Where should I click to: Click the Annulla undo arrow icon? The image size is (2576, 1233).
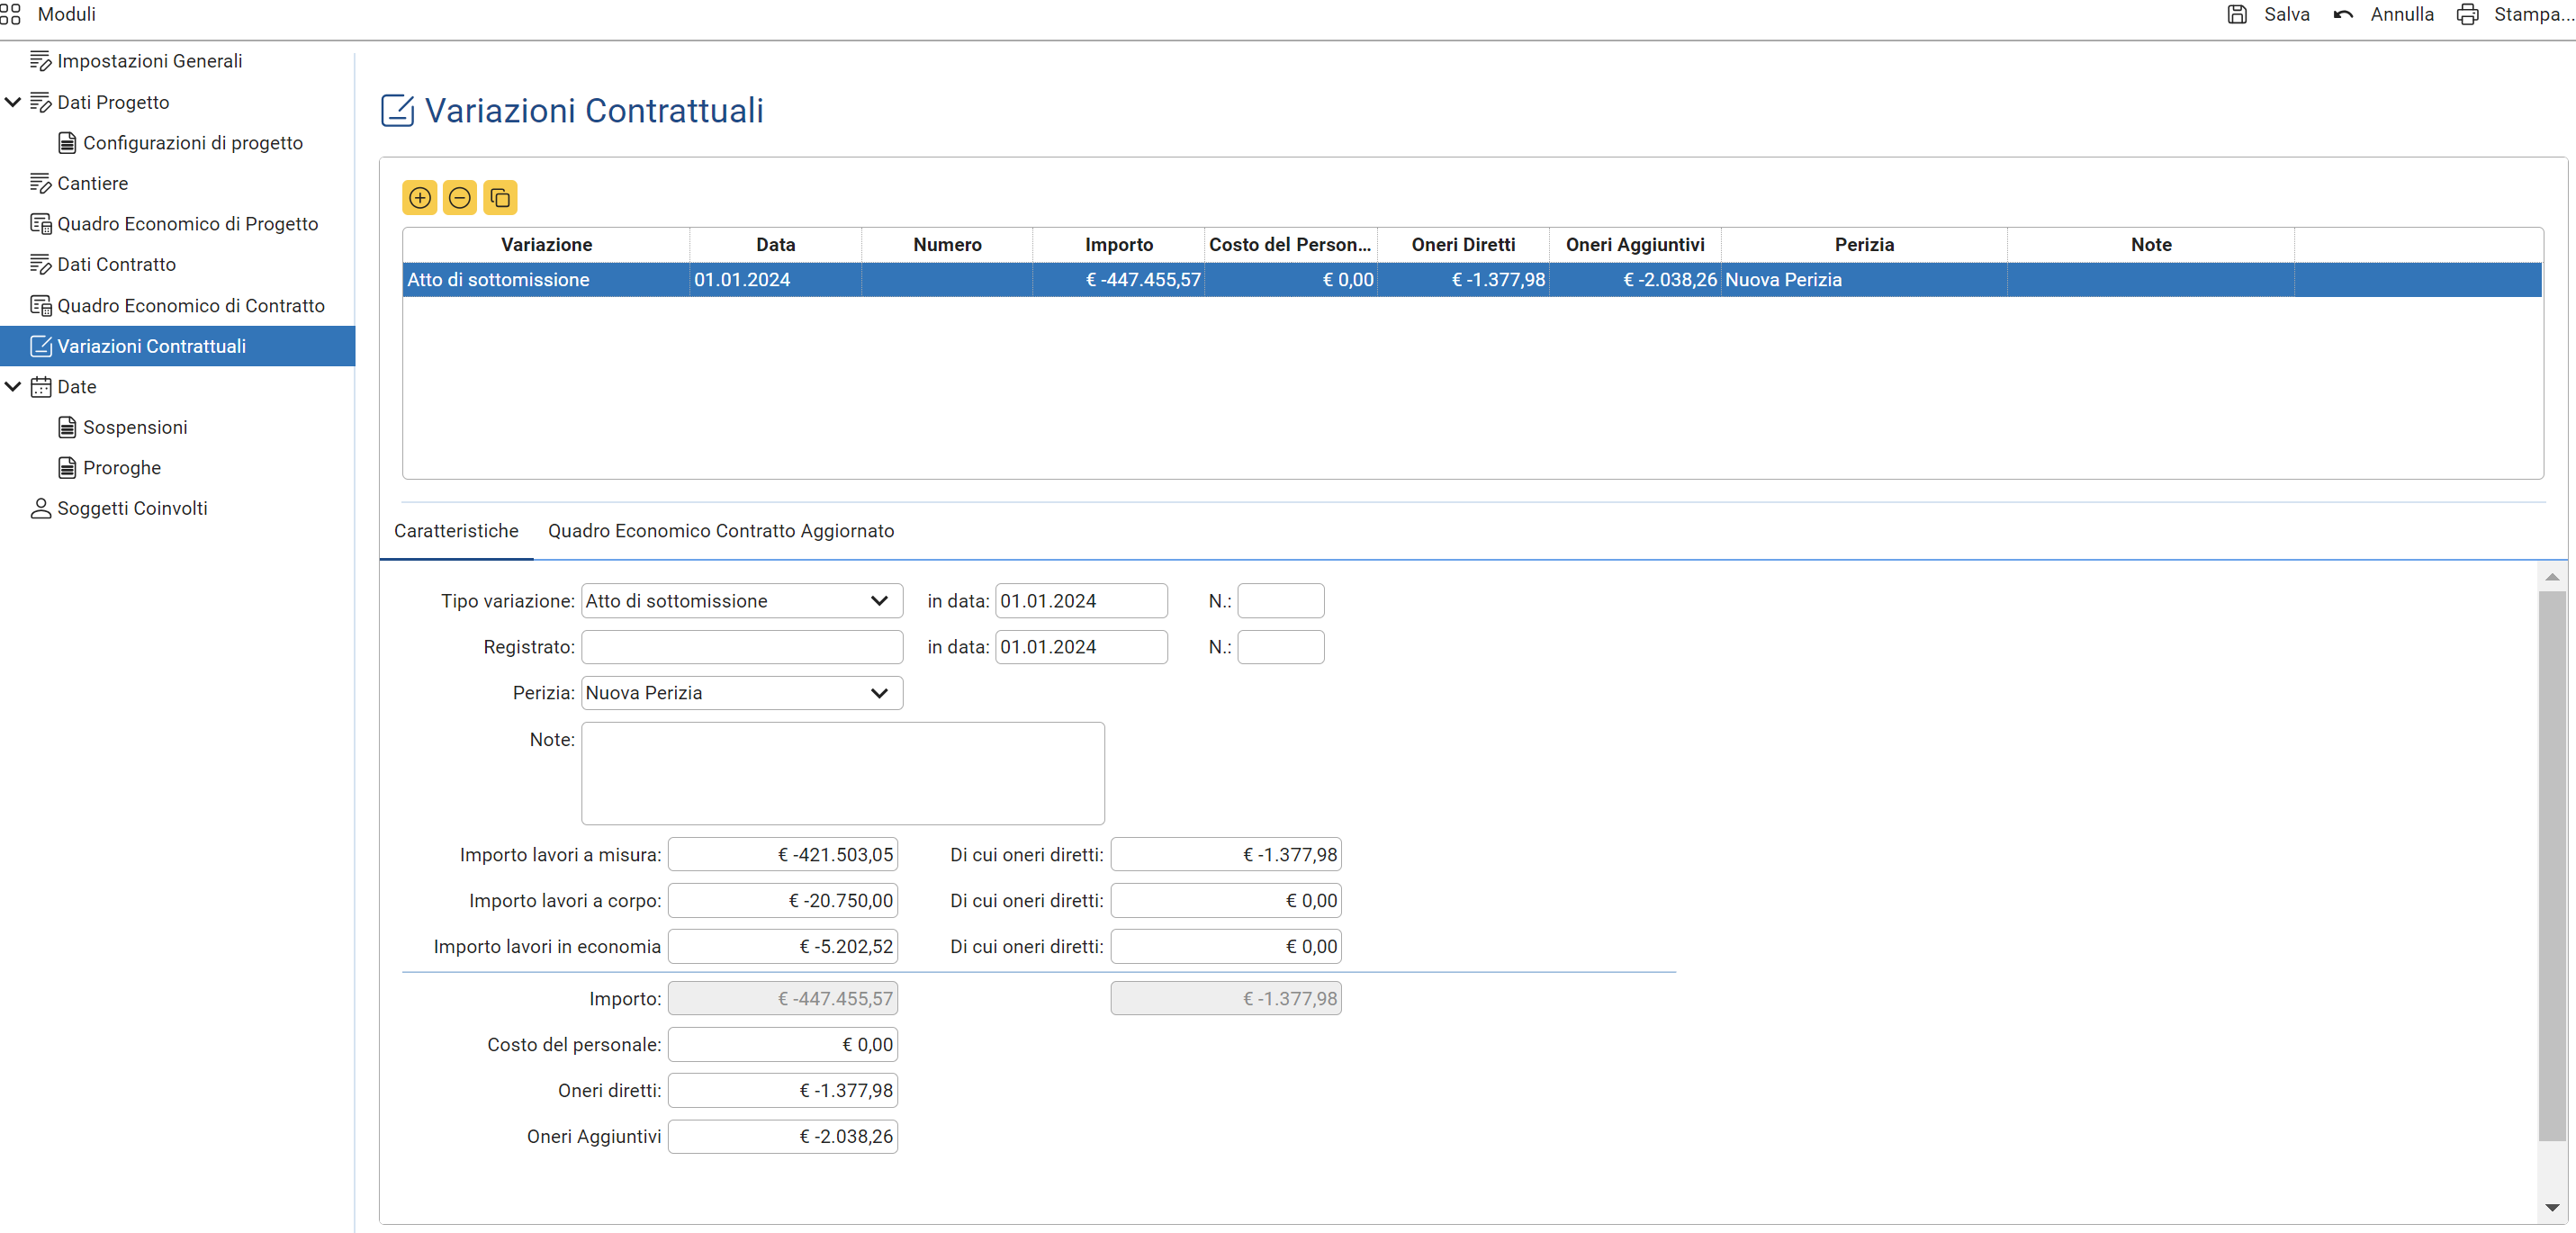[2343, 14]
